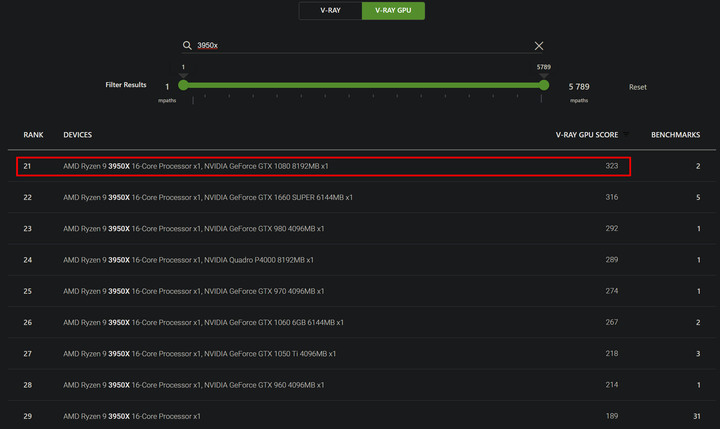
Task: Click the score value 289
Action: (x=611, y=260)
